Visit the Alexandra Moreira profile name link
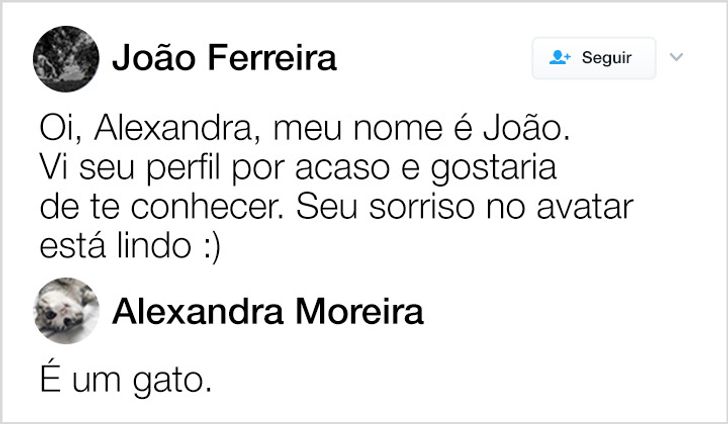The height and width of the screenshot is (424, 728). (268, 311)
